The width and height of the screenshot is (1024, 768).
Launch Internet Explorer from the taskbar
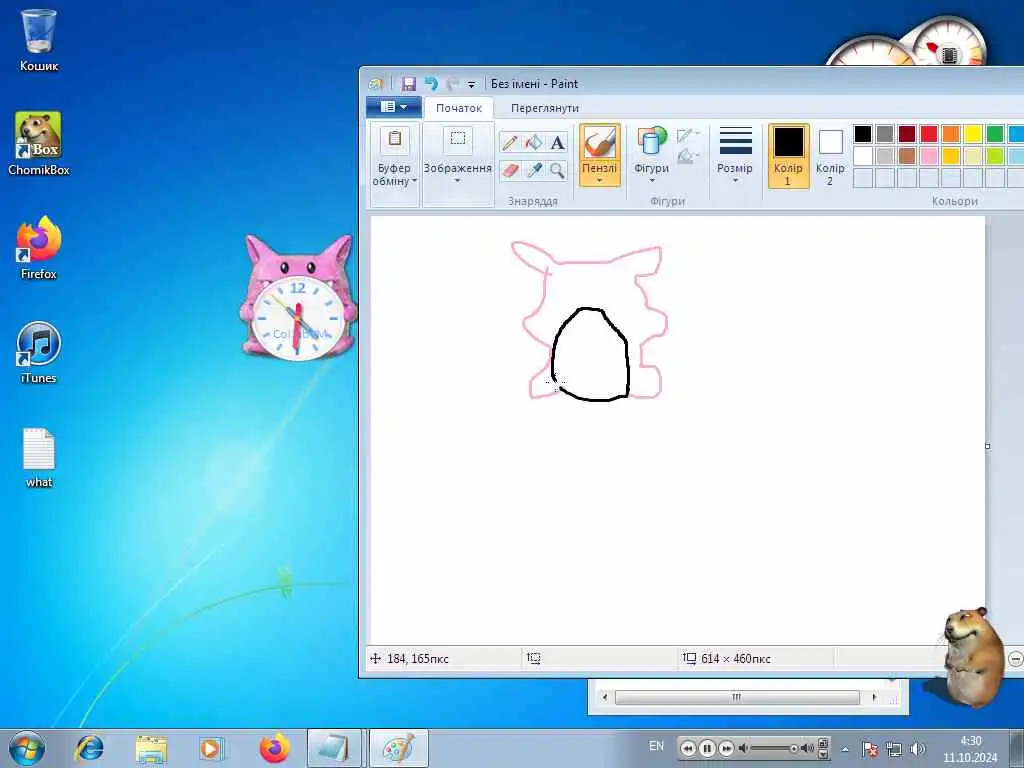click(x=89, y=748)
